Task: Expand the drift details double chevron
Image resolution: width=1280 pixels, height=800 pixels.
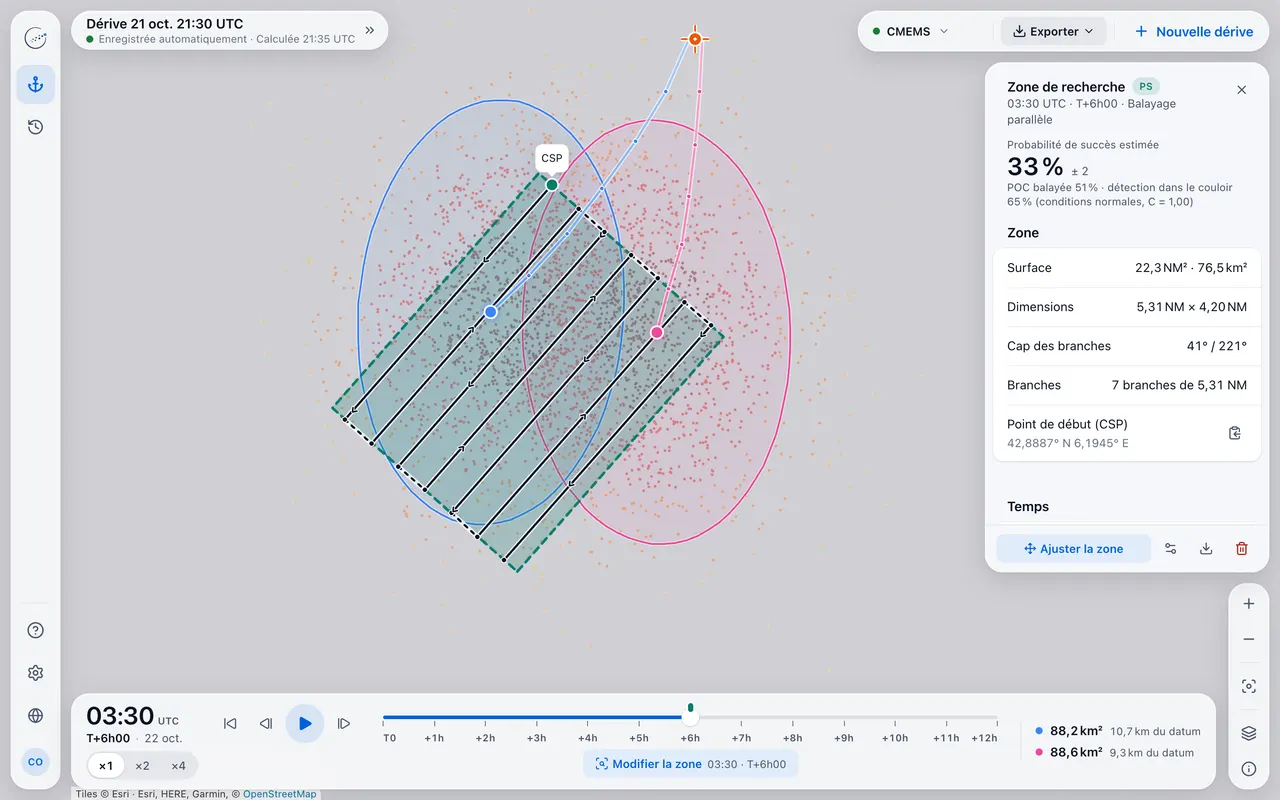Action: tap(370, 31)
